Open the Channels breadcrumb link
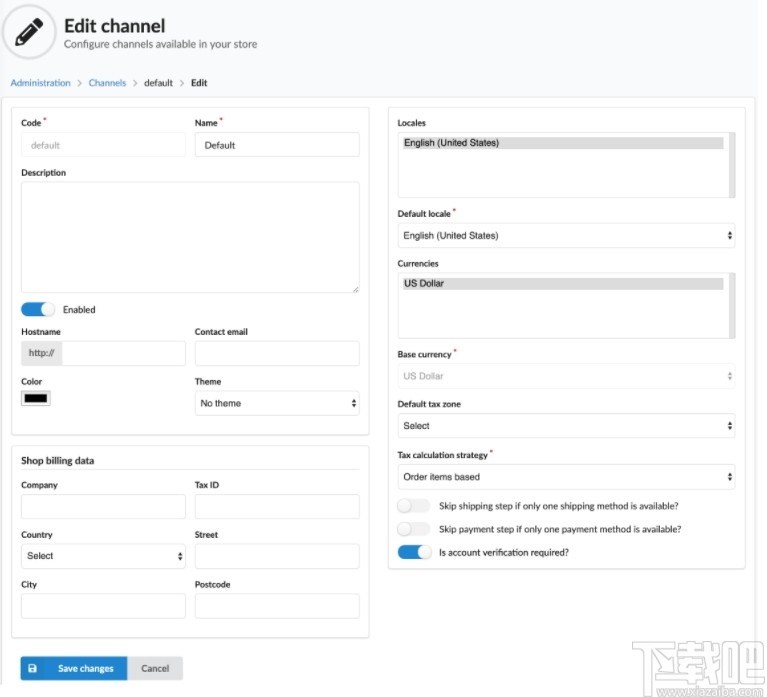 coord(107,83)
